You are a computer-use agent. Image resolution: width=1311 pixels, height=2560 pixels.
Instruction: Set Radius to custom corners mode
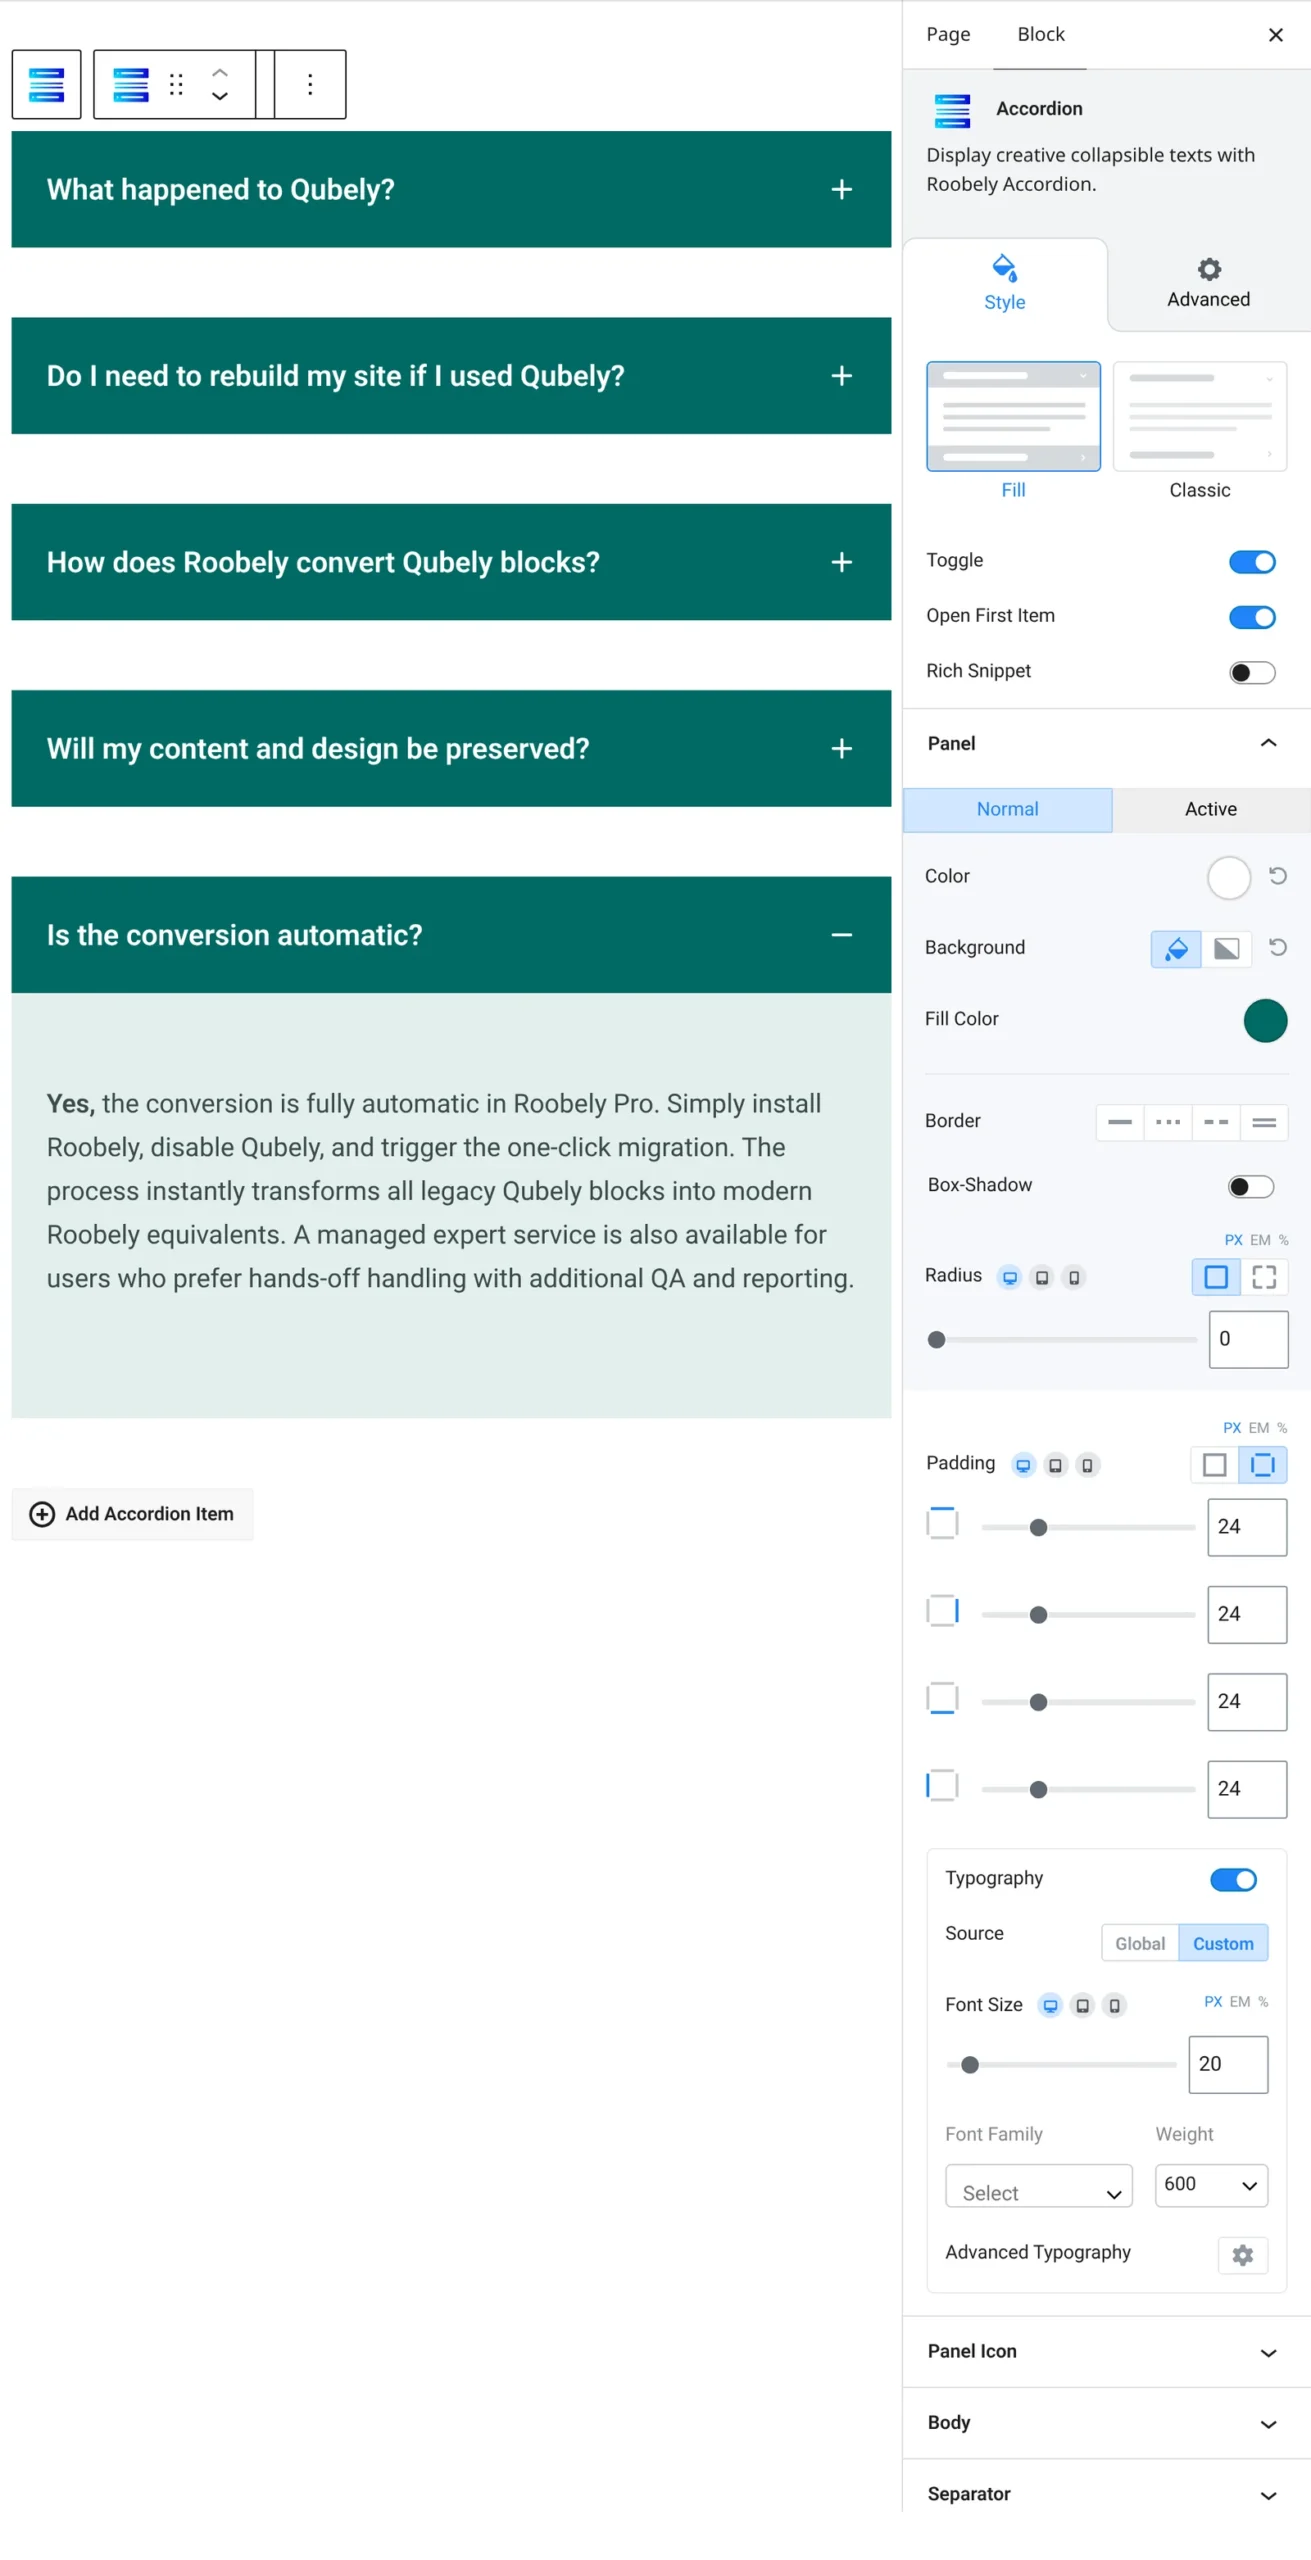tap(1264, 1277)
